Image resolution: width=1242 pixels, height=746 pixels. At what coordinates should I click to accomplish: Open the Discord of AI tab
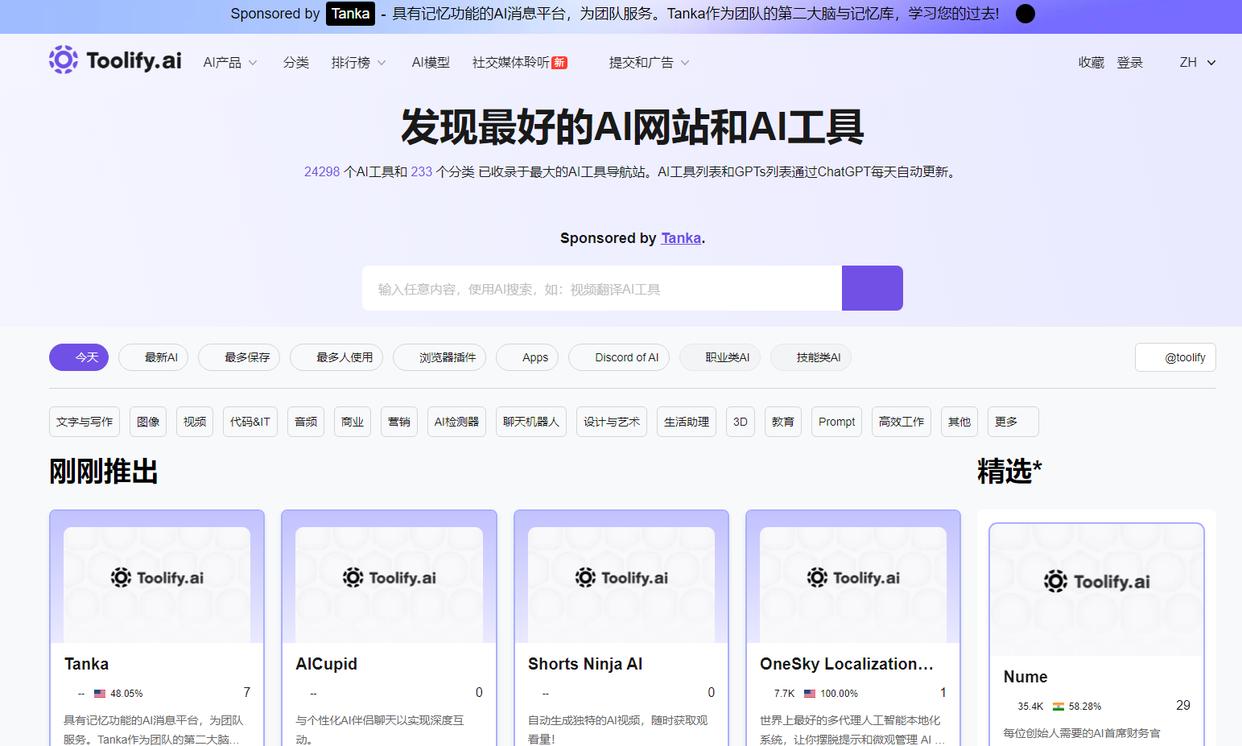click(x=619, y=357)
